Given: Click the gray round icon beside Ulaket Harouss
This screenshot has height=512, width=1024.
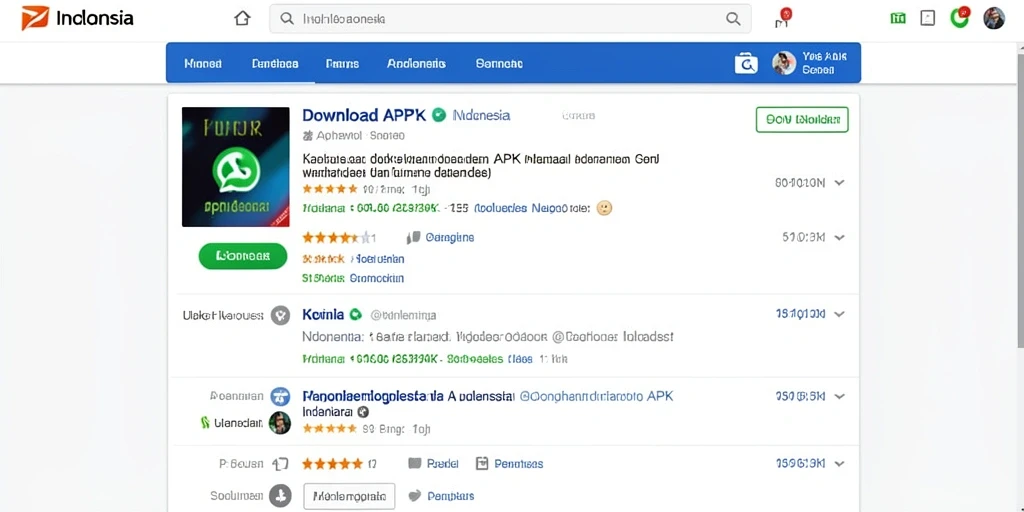Looking at the screenshot, I should coord(280,315).
